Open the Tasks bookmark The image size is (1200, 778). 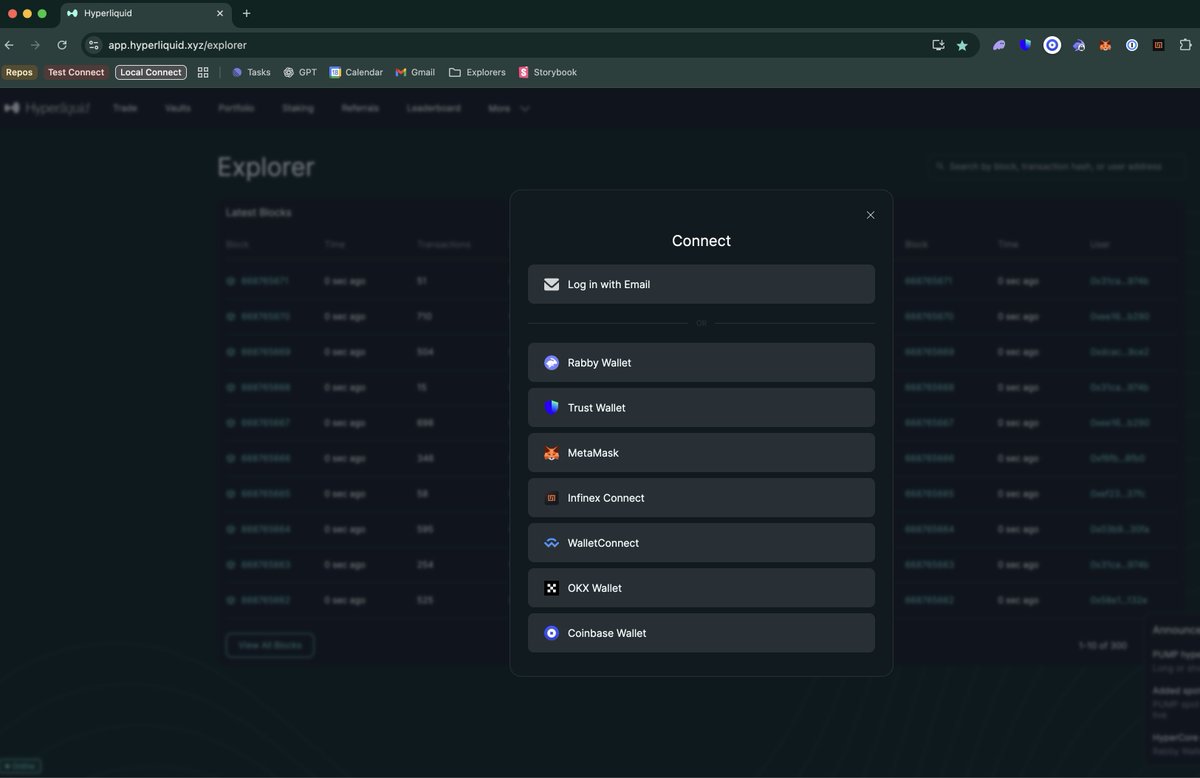point(251,72)
